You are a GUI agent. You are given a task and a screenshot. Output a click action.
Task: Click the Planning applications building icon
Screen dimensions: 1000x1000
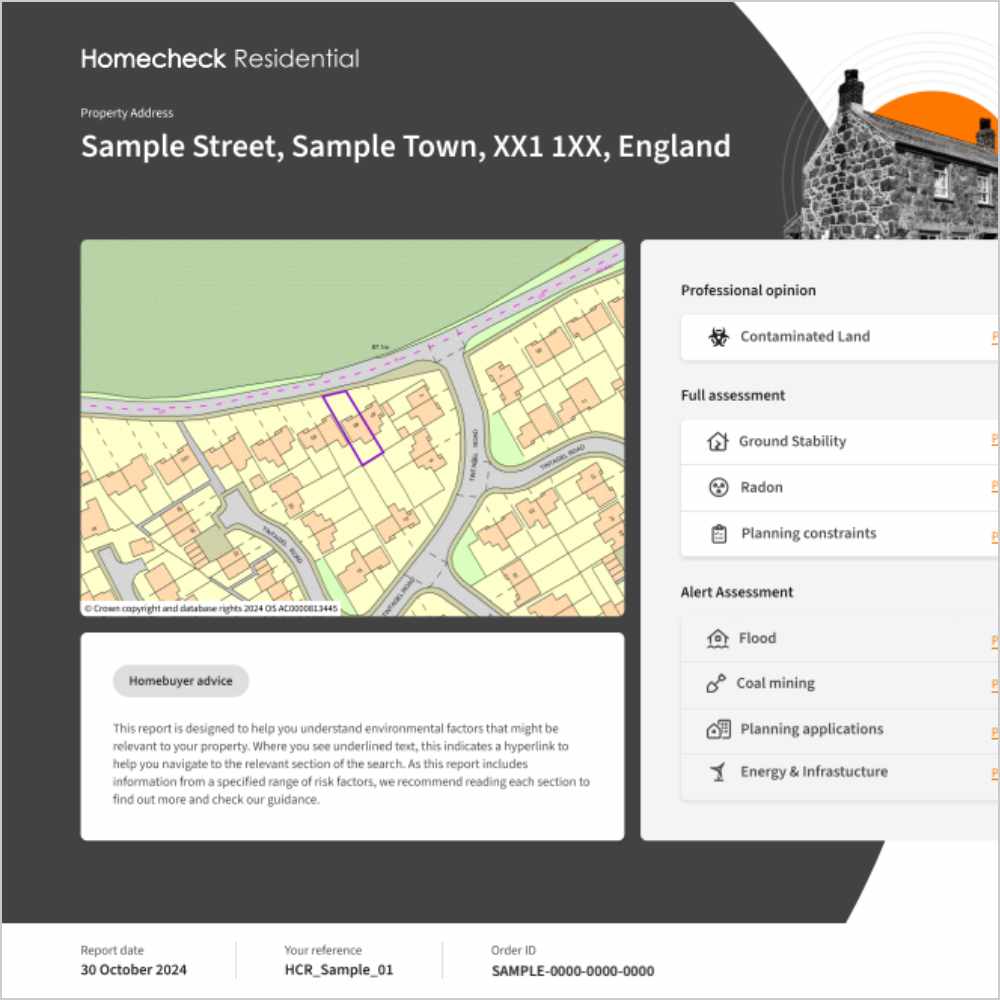click(719, 729)
